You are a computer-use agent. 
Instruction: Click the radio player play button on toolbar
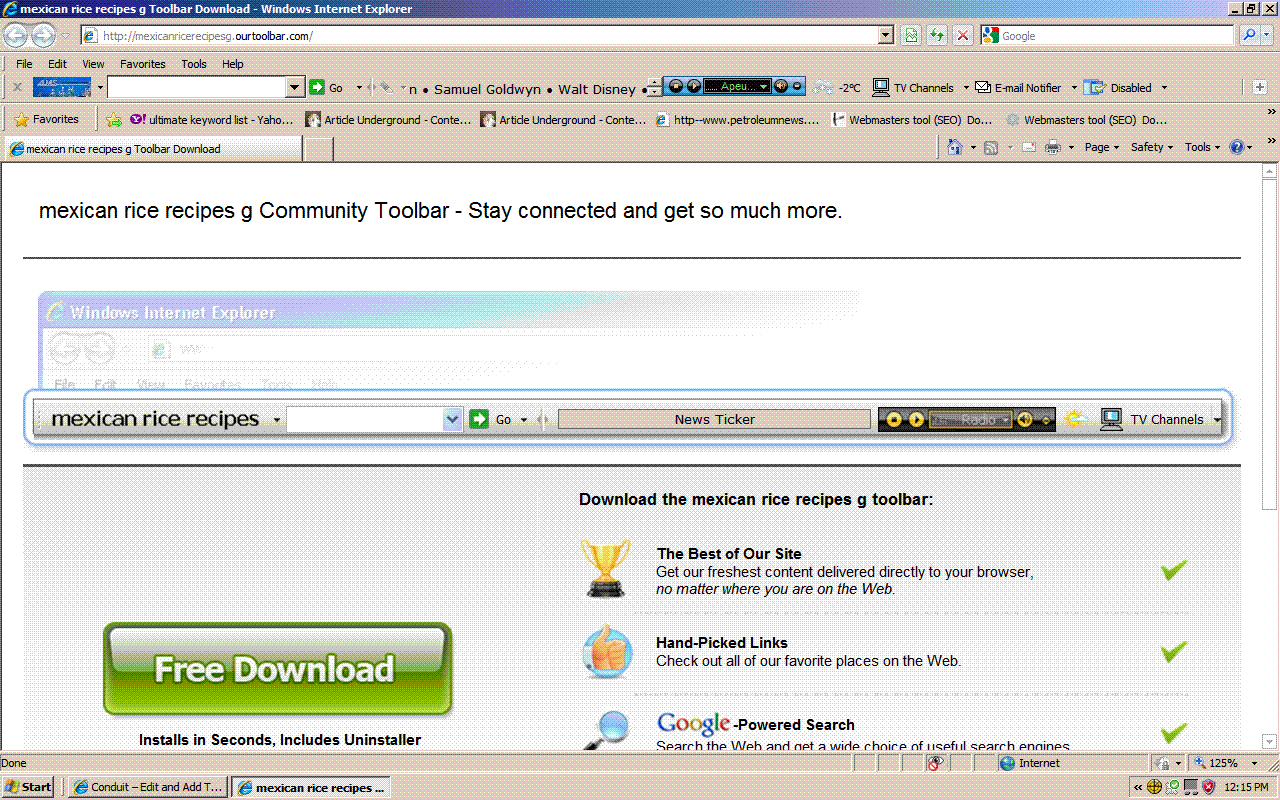[x=693, y=87]
